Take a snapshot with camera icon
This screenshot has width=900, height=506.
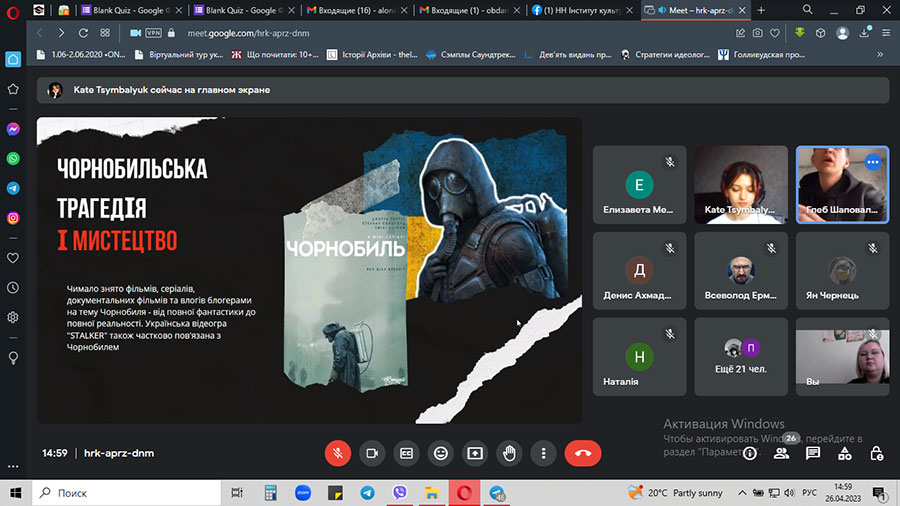758,33
